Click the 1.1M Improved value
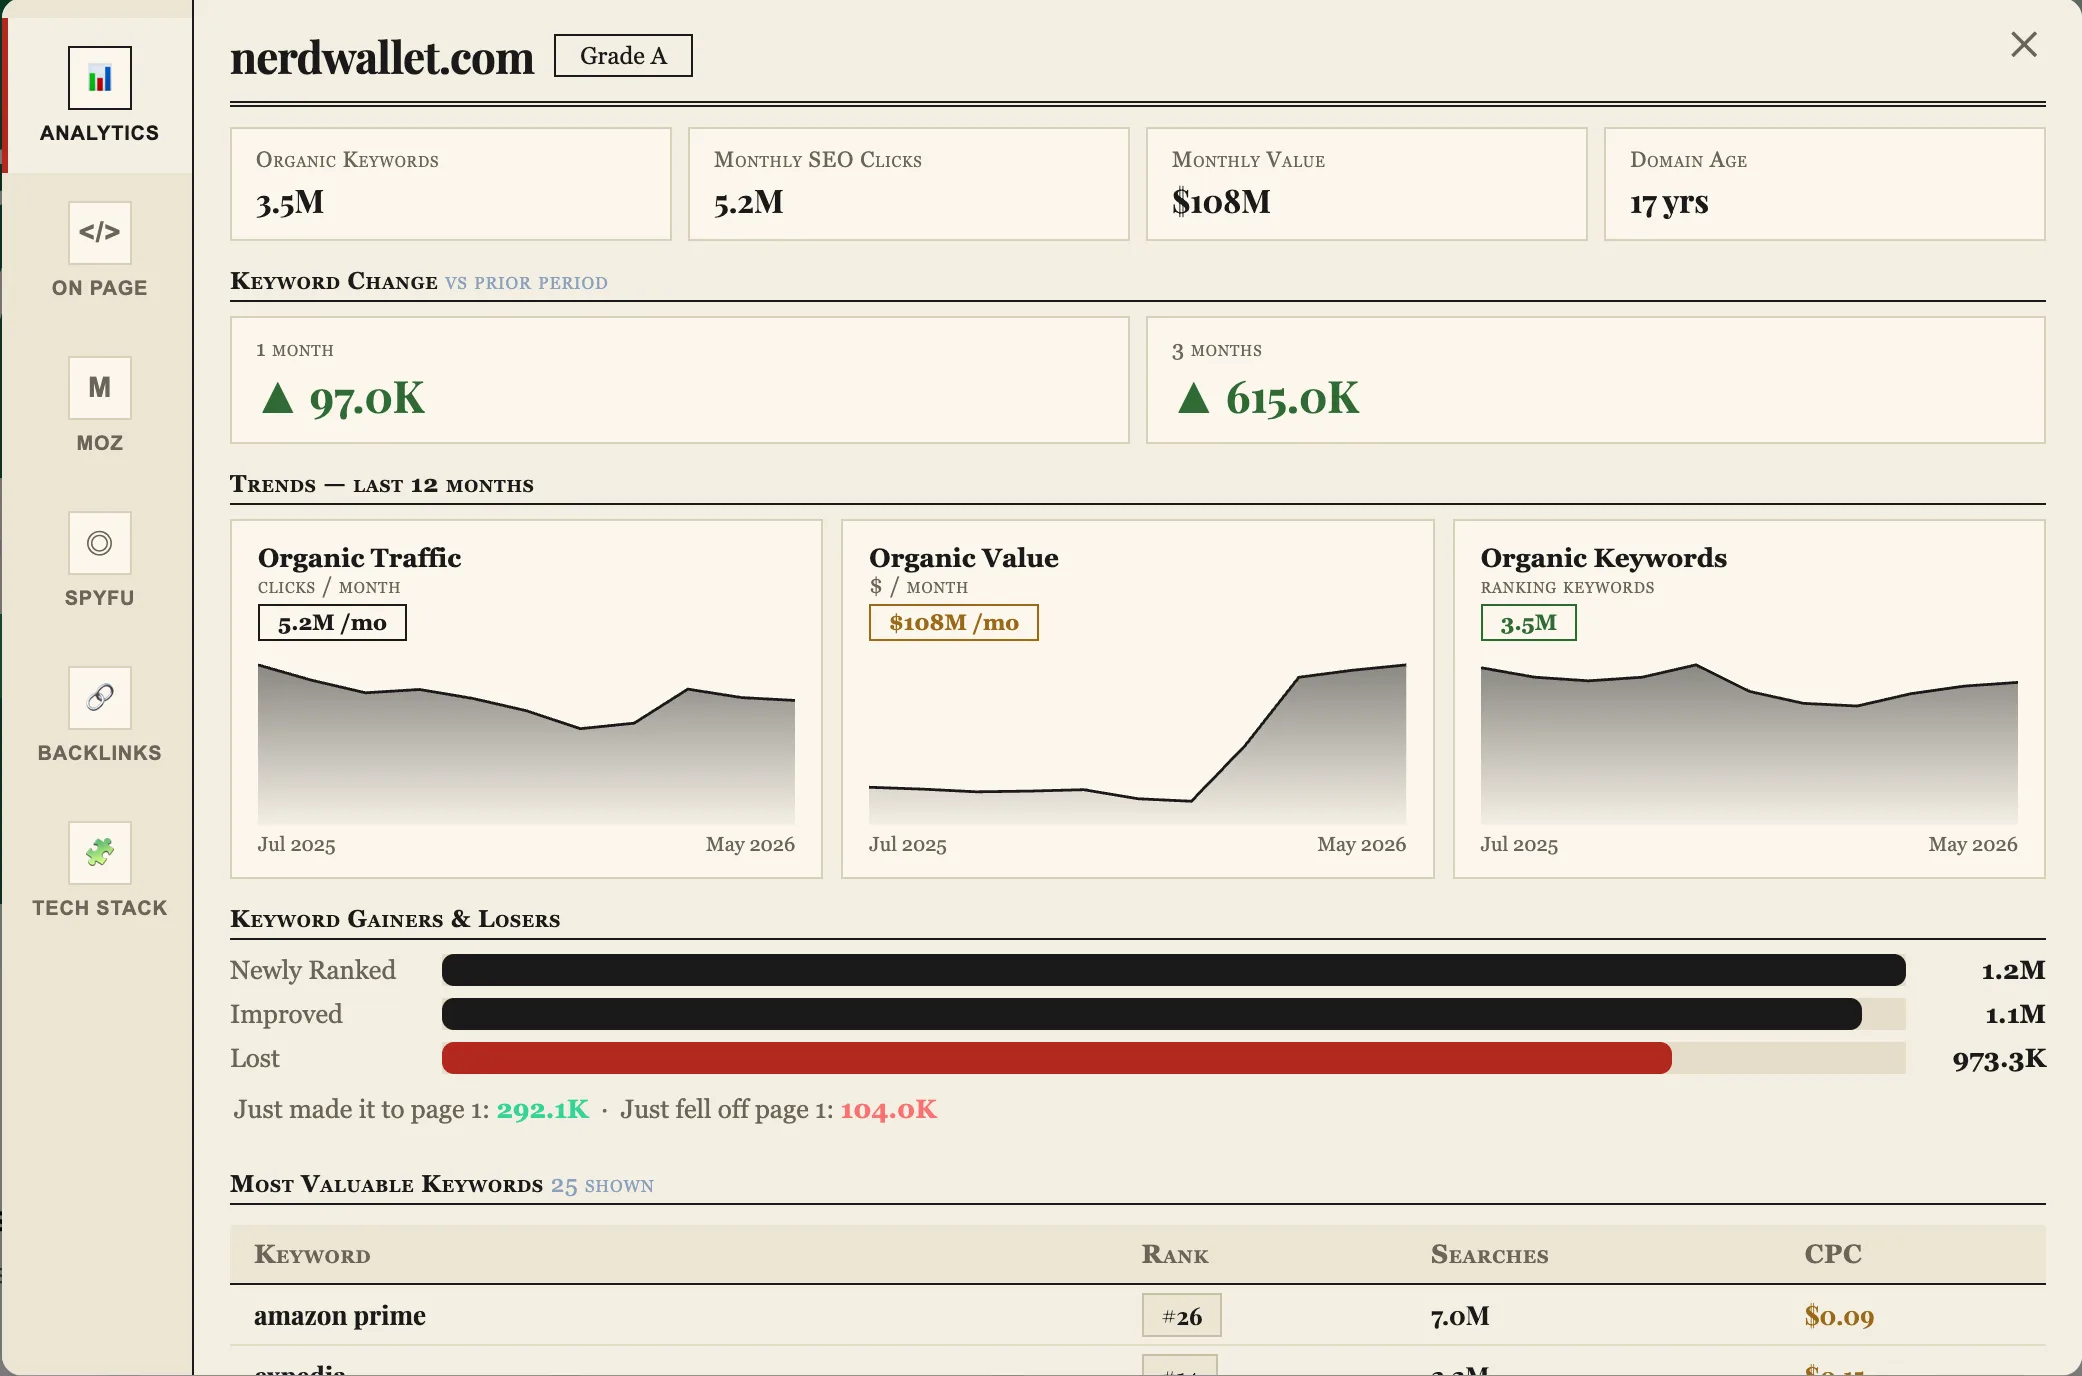 (2015, 1014)
